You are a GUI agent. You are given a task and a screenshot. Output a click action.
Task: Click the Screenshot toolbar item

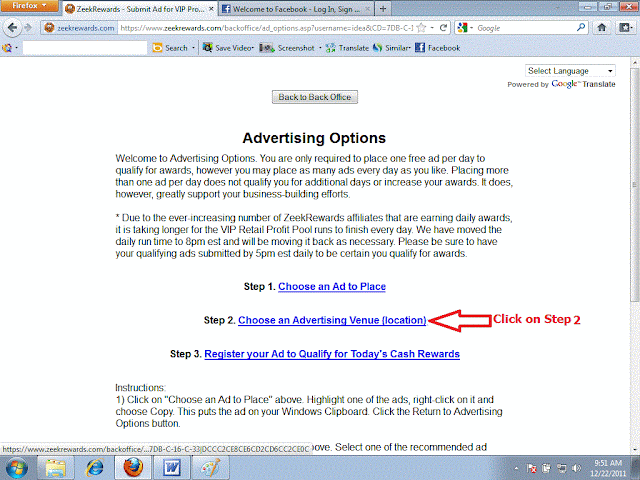coord(287,48)
